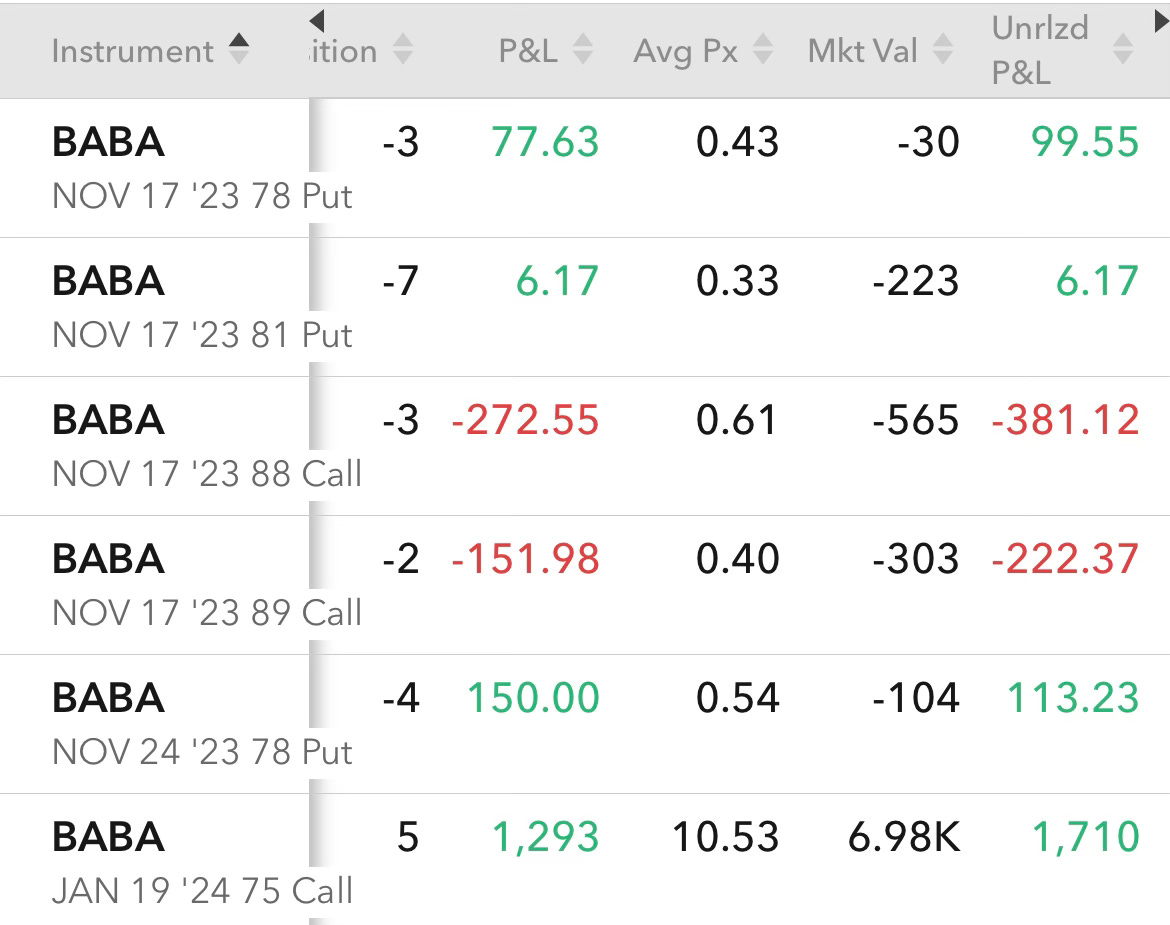
Task: Click the Avg Px column header label
Action: pyautogui.click(x=686, y=51)
